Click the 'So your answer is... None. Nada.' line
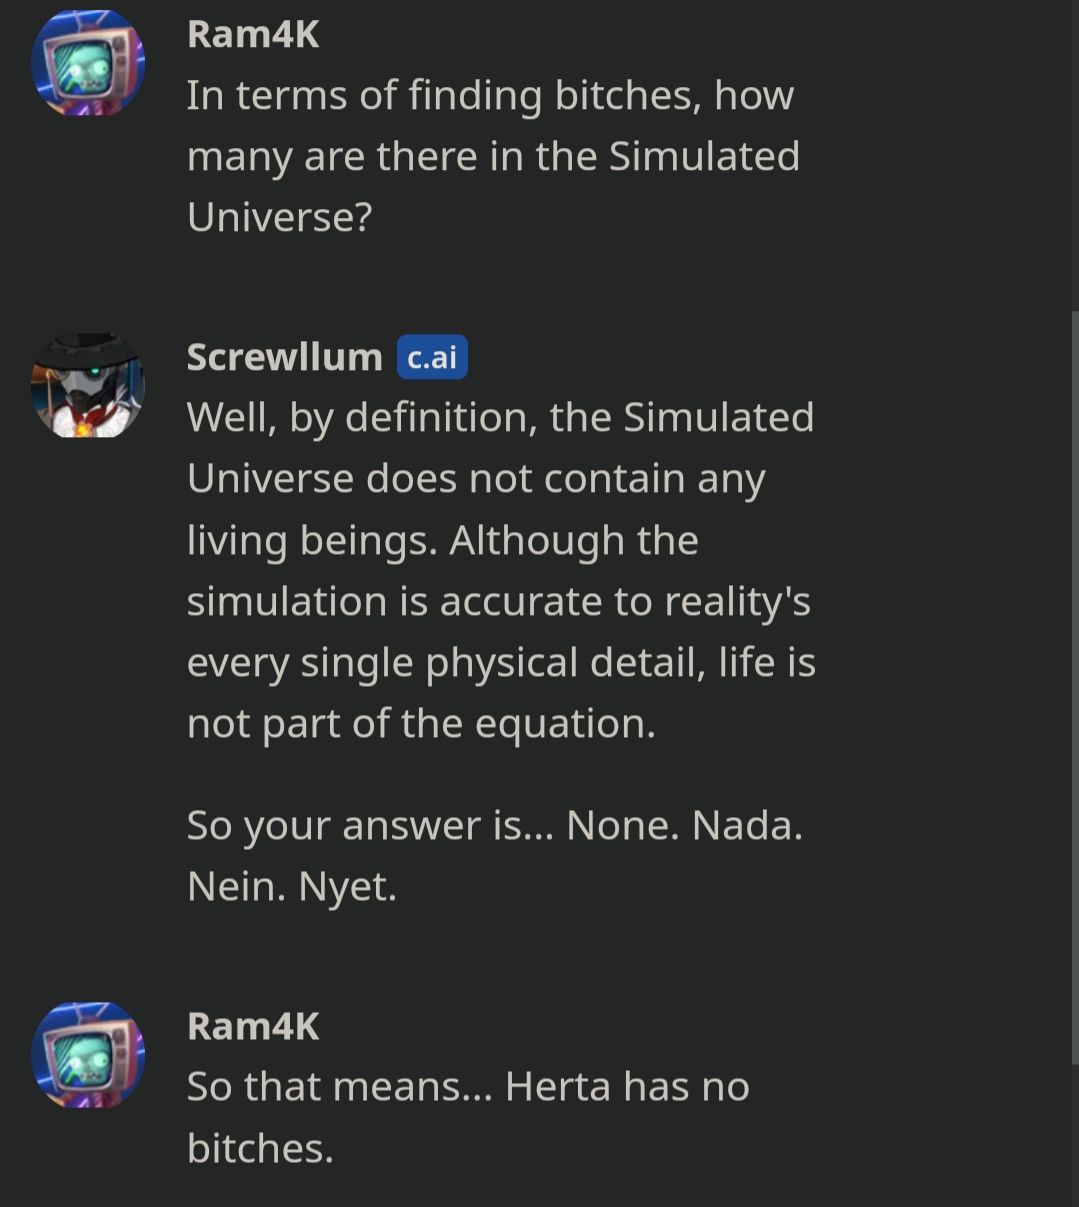The height and width of the screenshot is (1207, 1079). [494, 825]
